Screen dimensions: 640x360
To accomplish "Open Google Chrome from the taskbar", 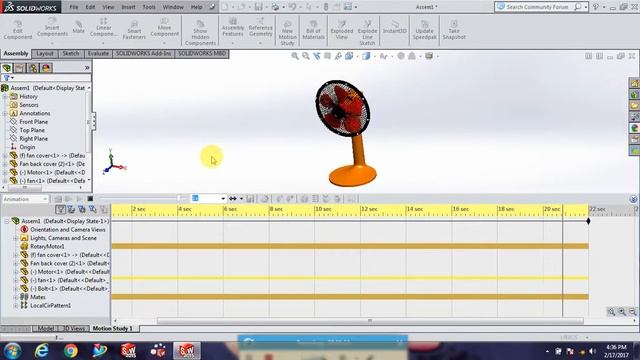I will tap(71, 351).
